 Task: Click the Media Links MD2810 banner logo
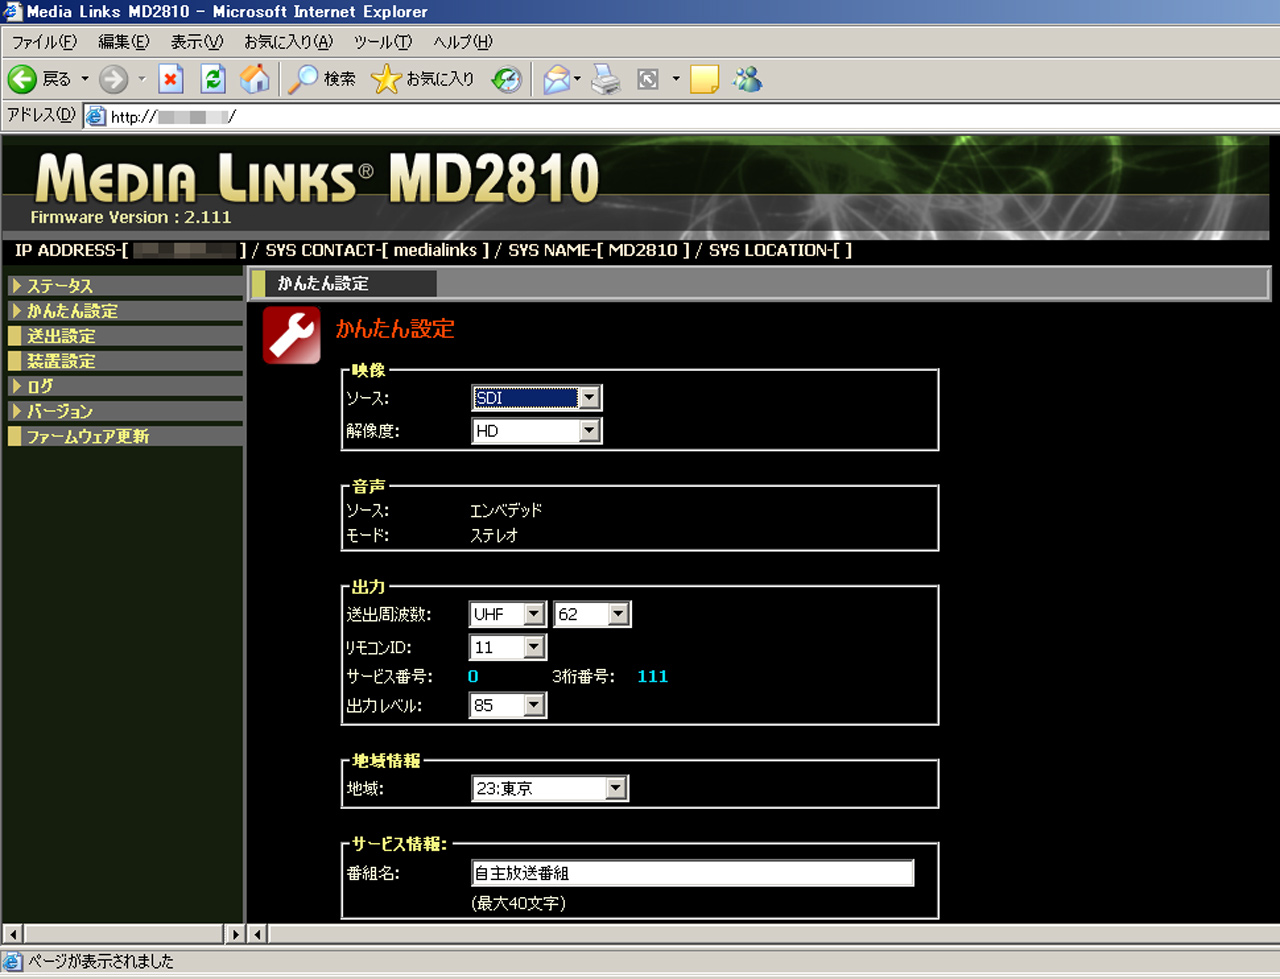coord(317,177)
